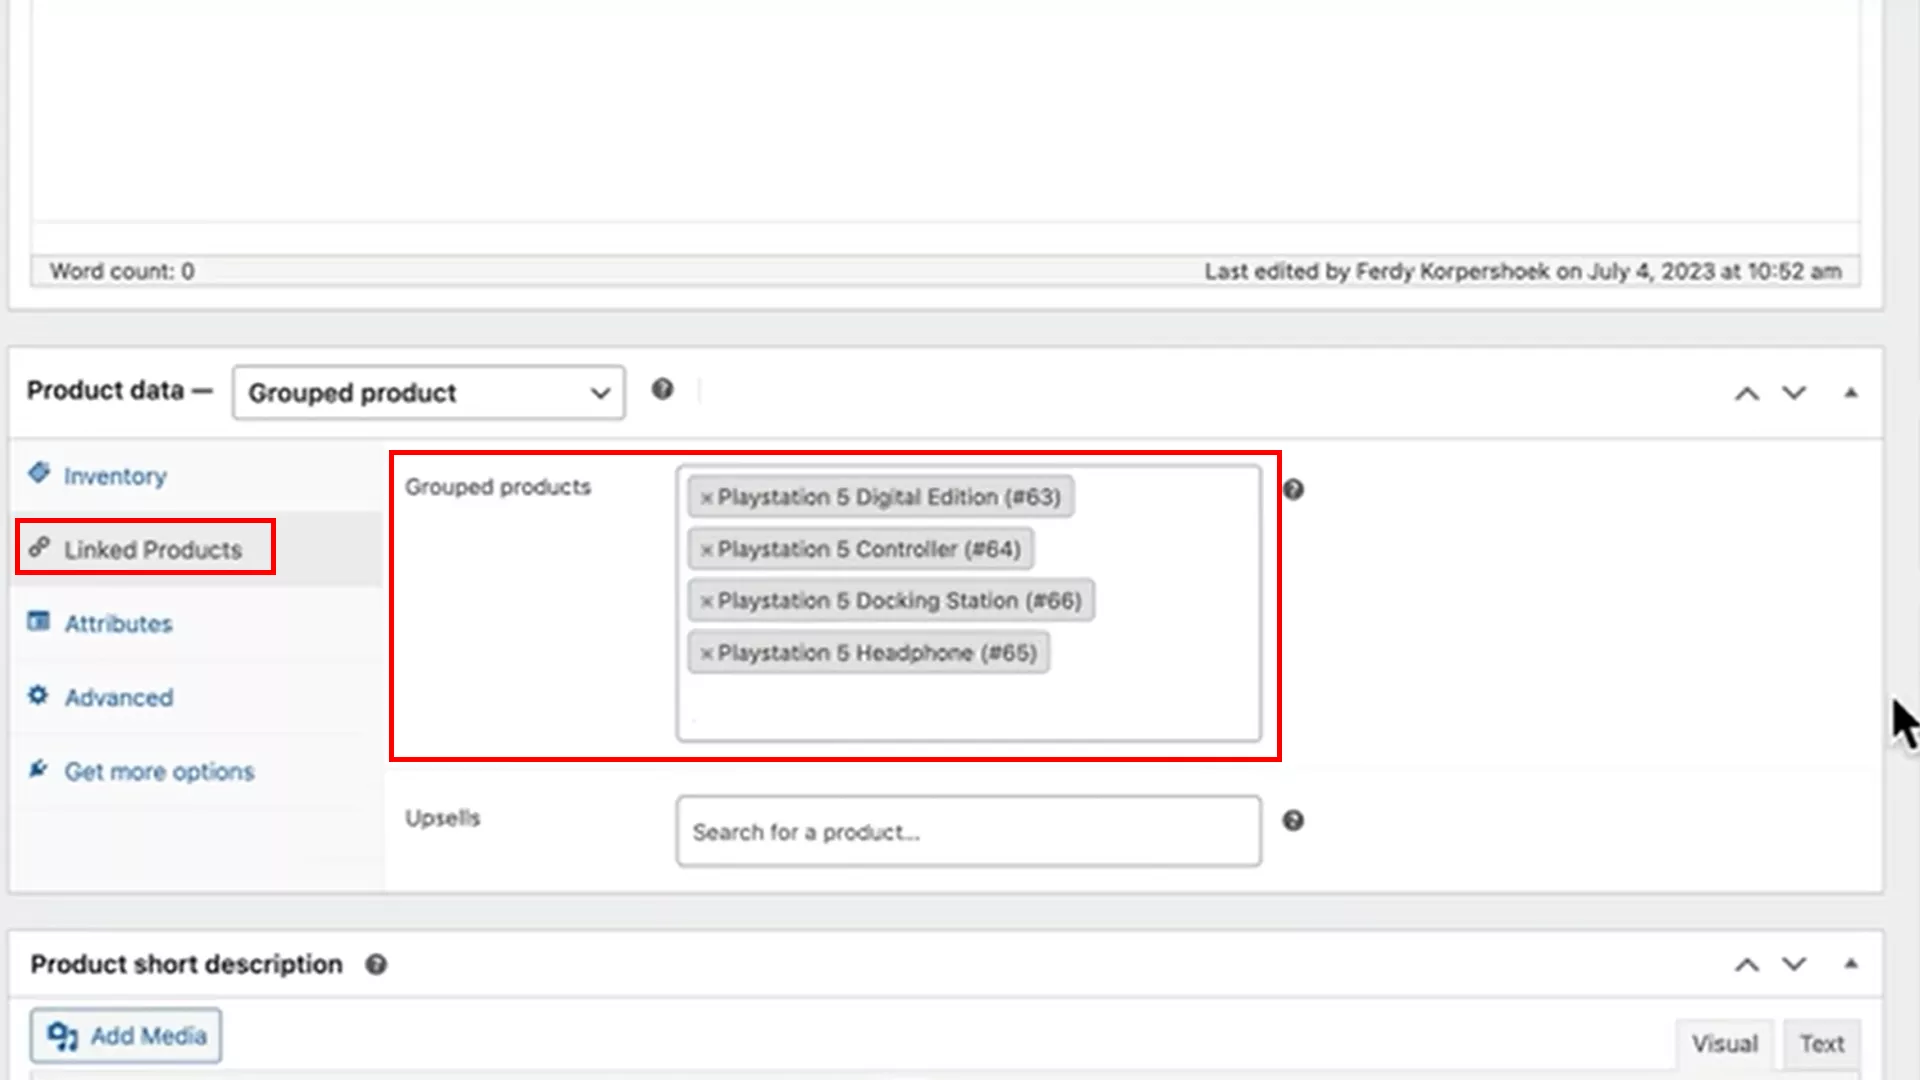Image resolution: width=1920 pixels, height=1080 pixels.
Task: Click the gear icon beside Advanced
Action: click(37, 695)
